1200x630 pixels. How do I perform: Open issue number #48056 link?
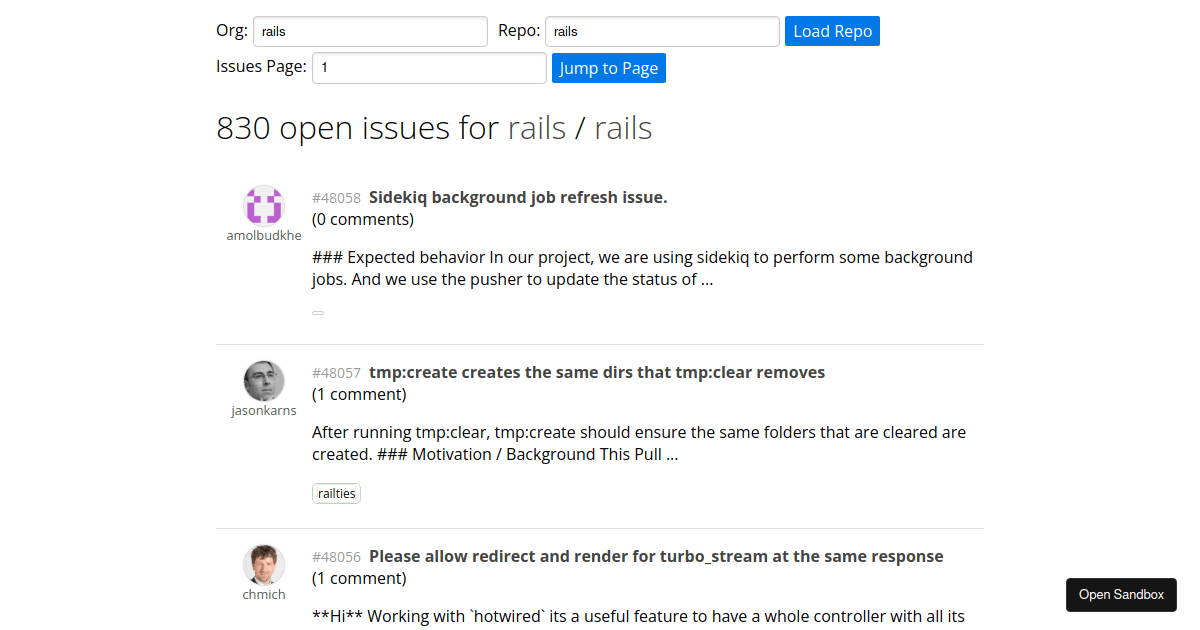[x=336, y=557]
